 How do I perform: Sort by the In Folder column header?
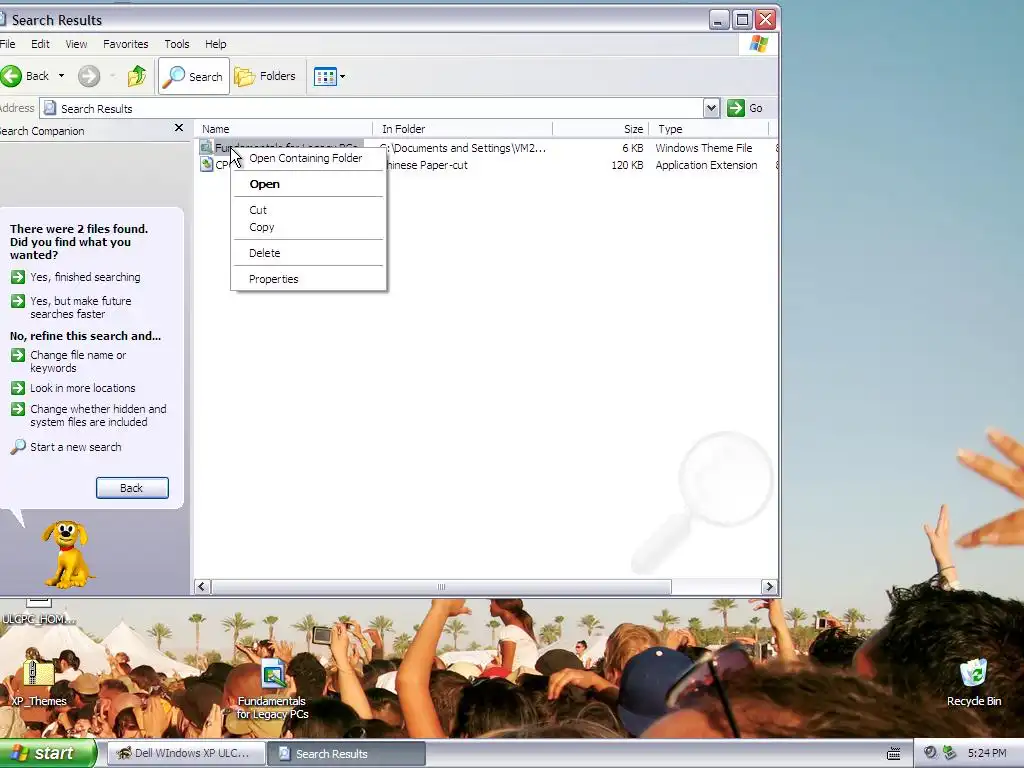coord(462,129)
